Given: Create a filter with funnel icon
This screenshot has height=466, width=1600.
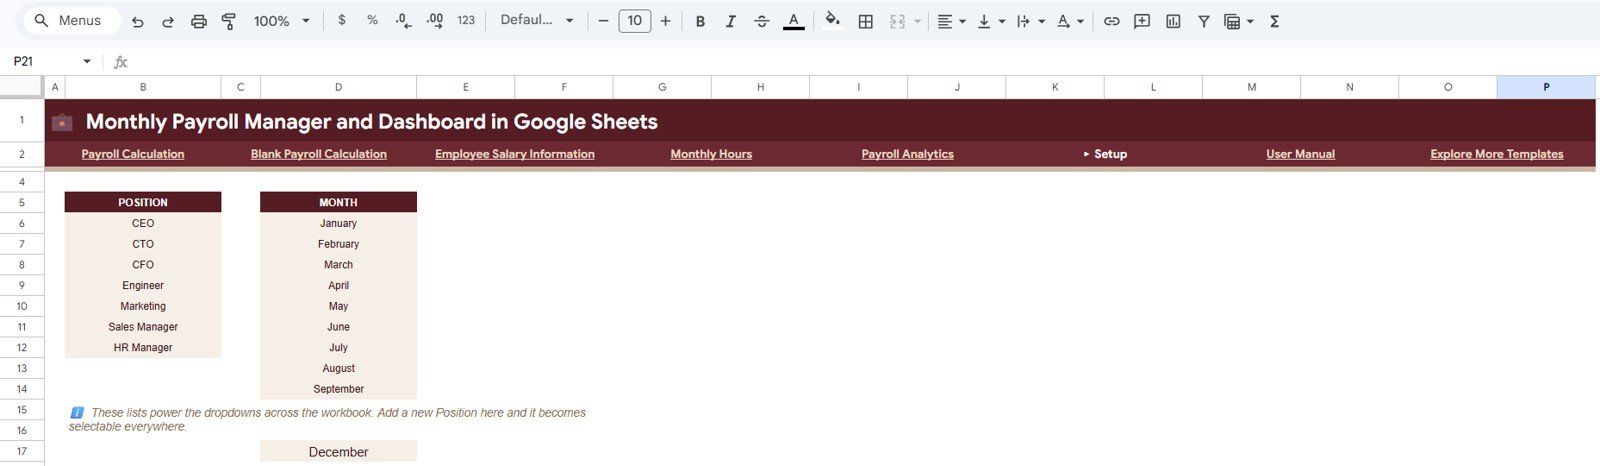Looking at the screenshot, I should click(1204, 21).
